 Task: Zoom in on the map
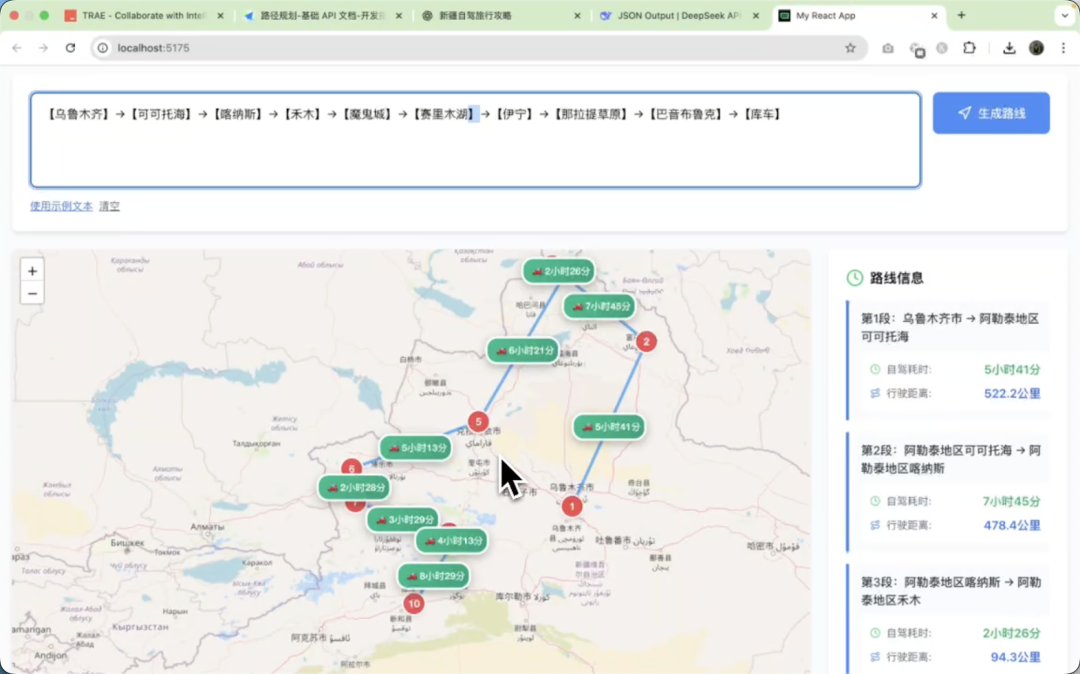tap(32, 271)
